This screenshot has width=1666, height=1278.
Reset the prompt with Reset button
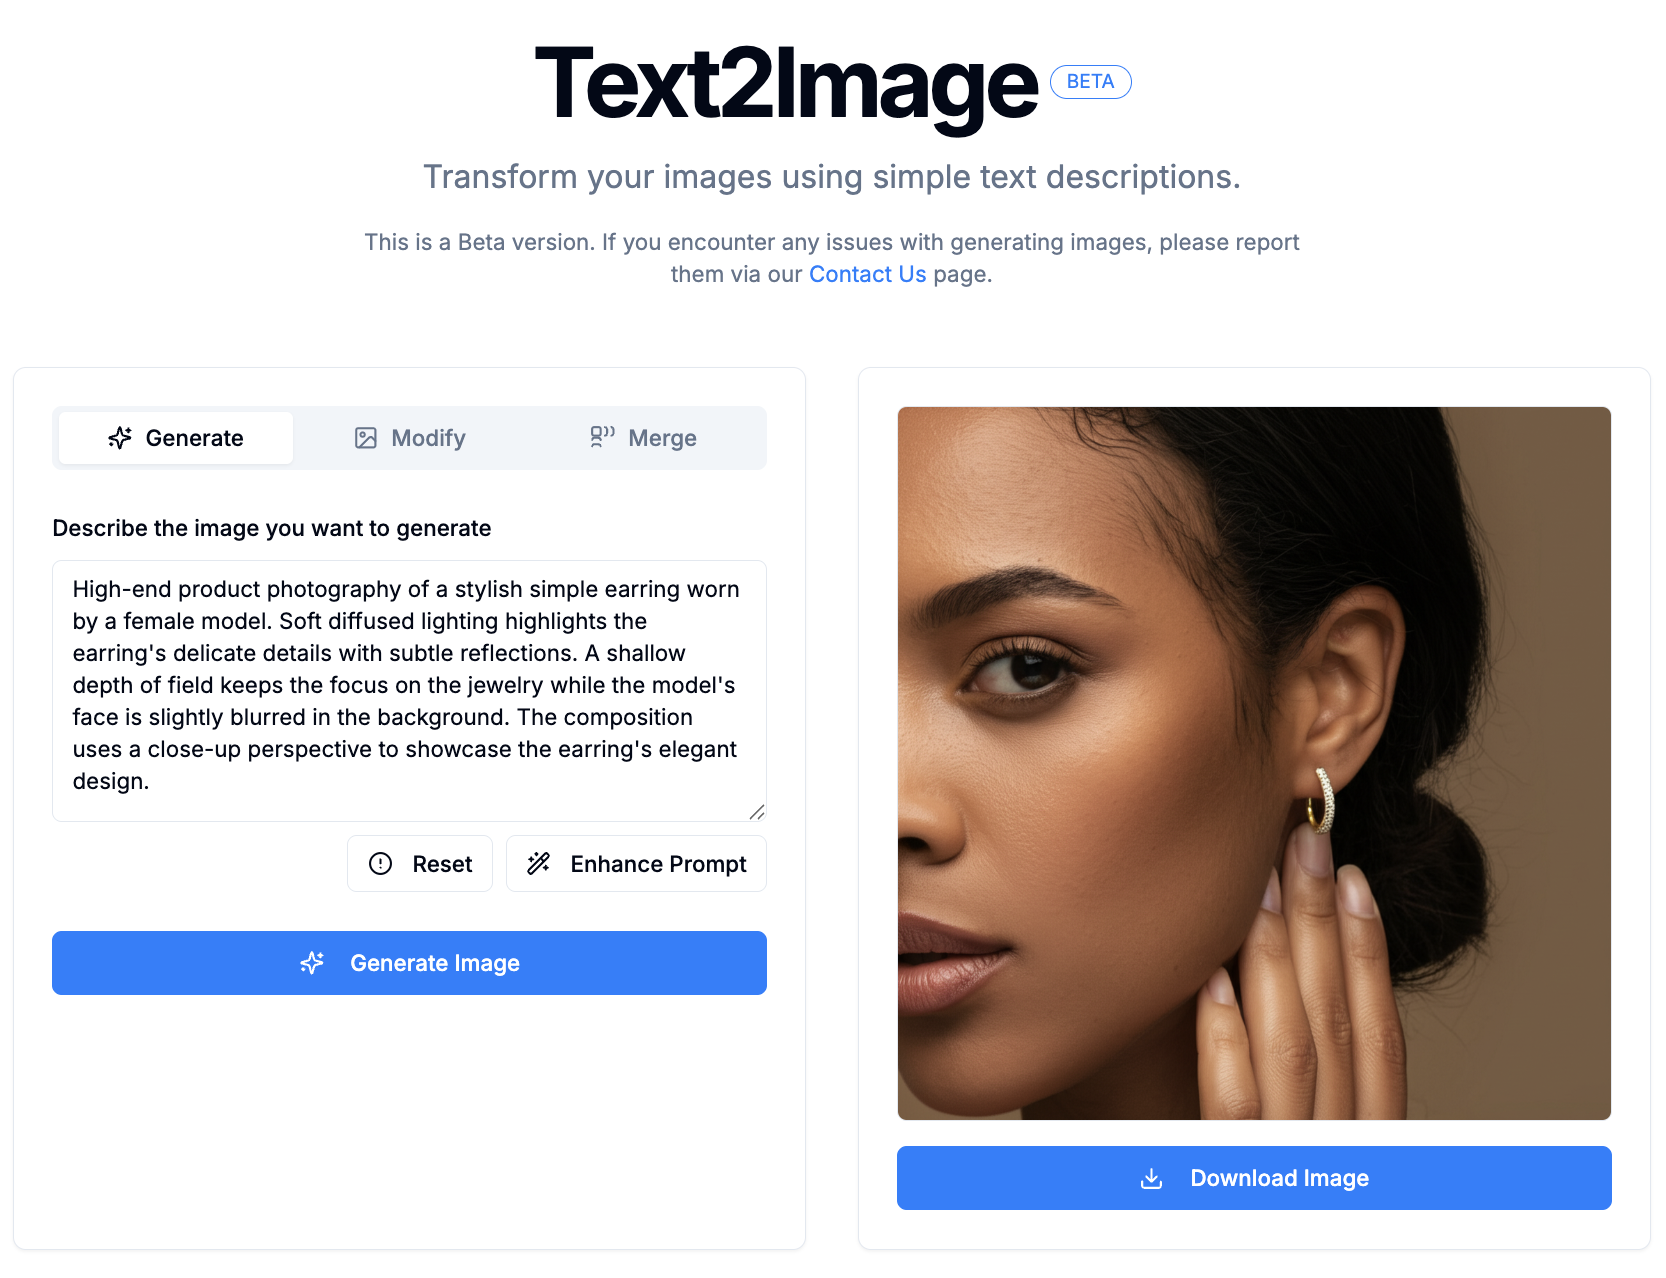click(x=420, y=864)
